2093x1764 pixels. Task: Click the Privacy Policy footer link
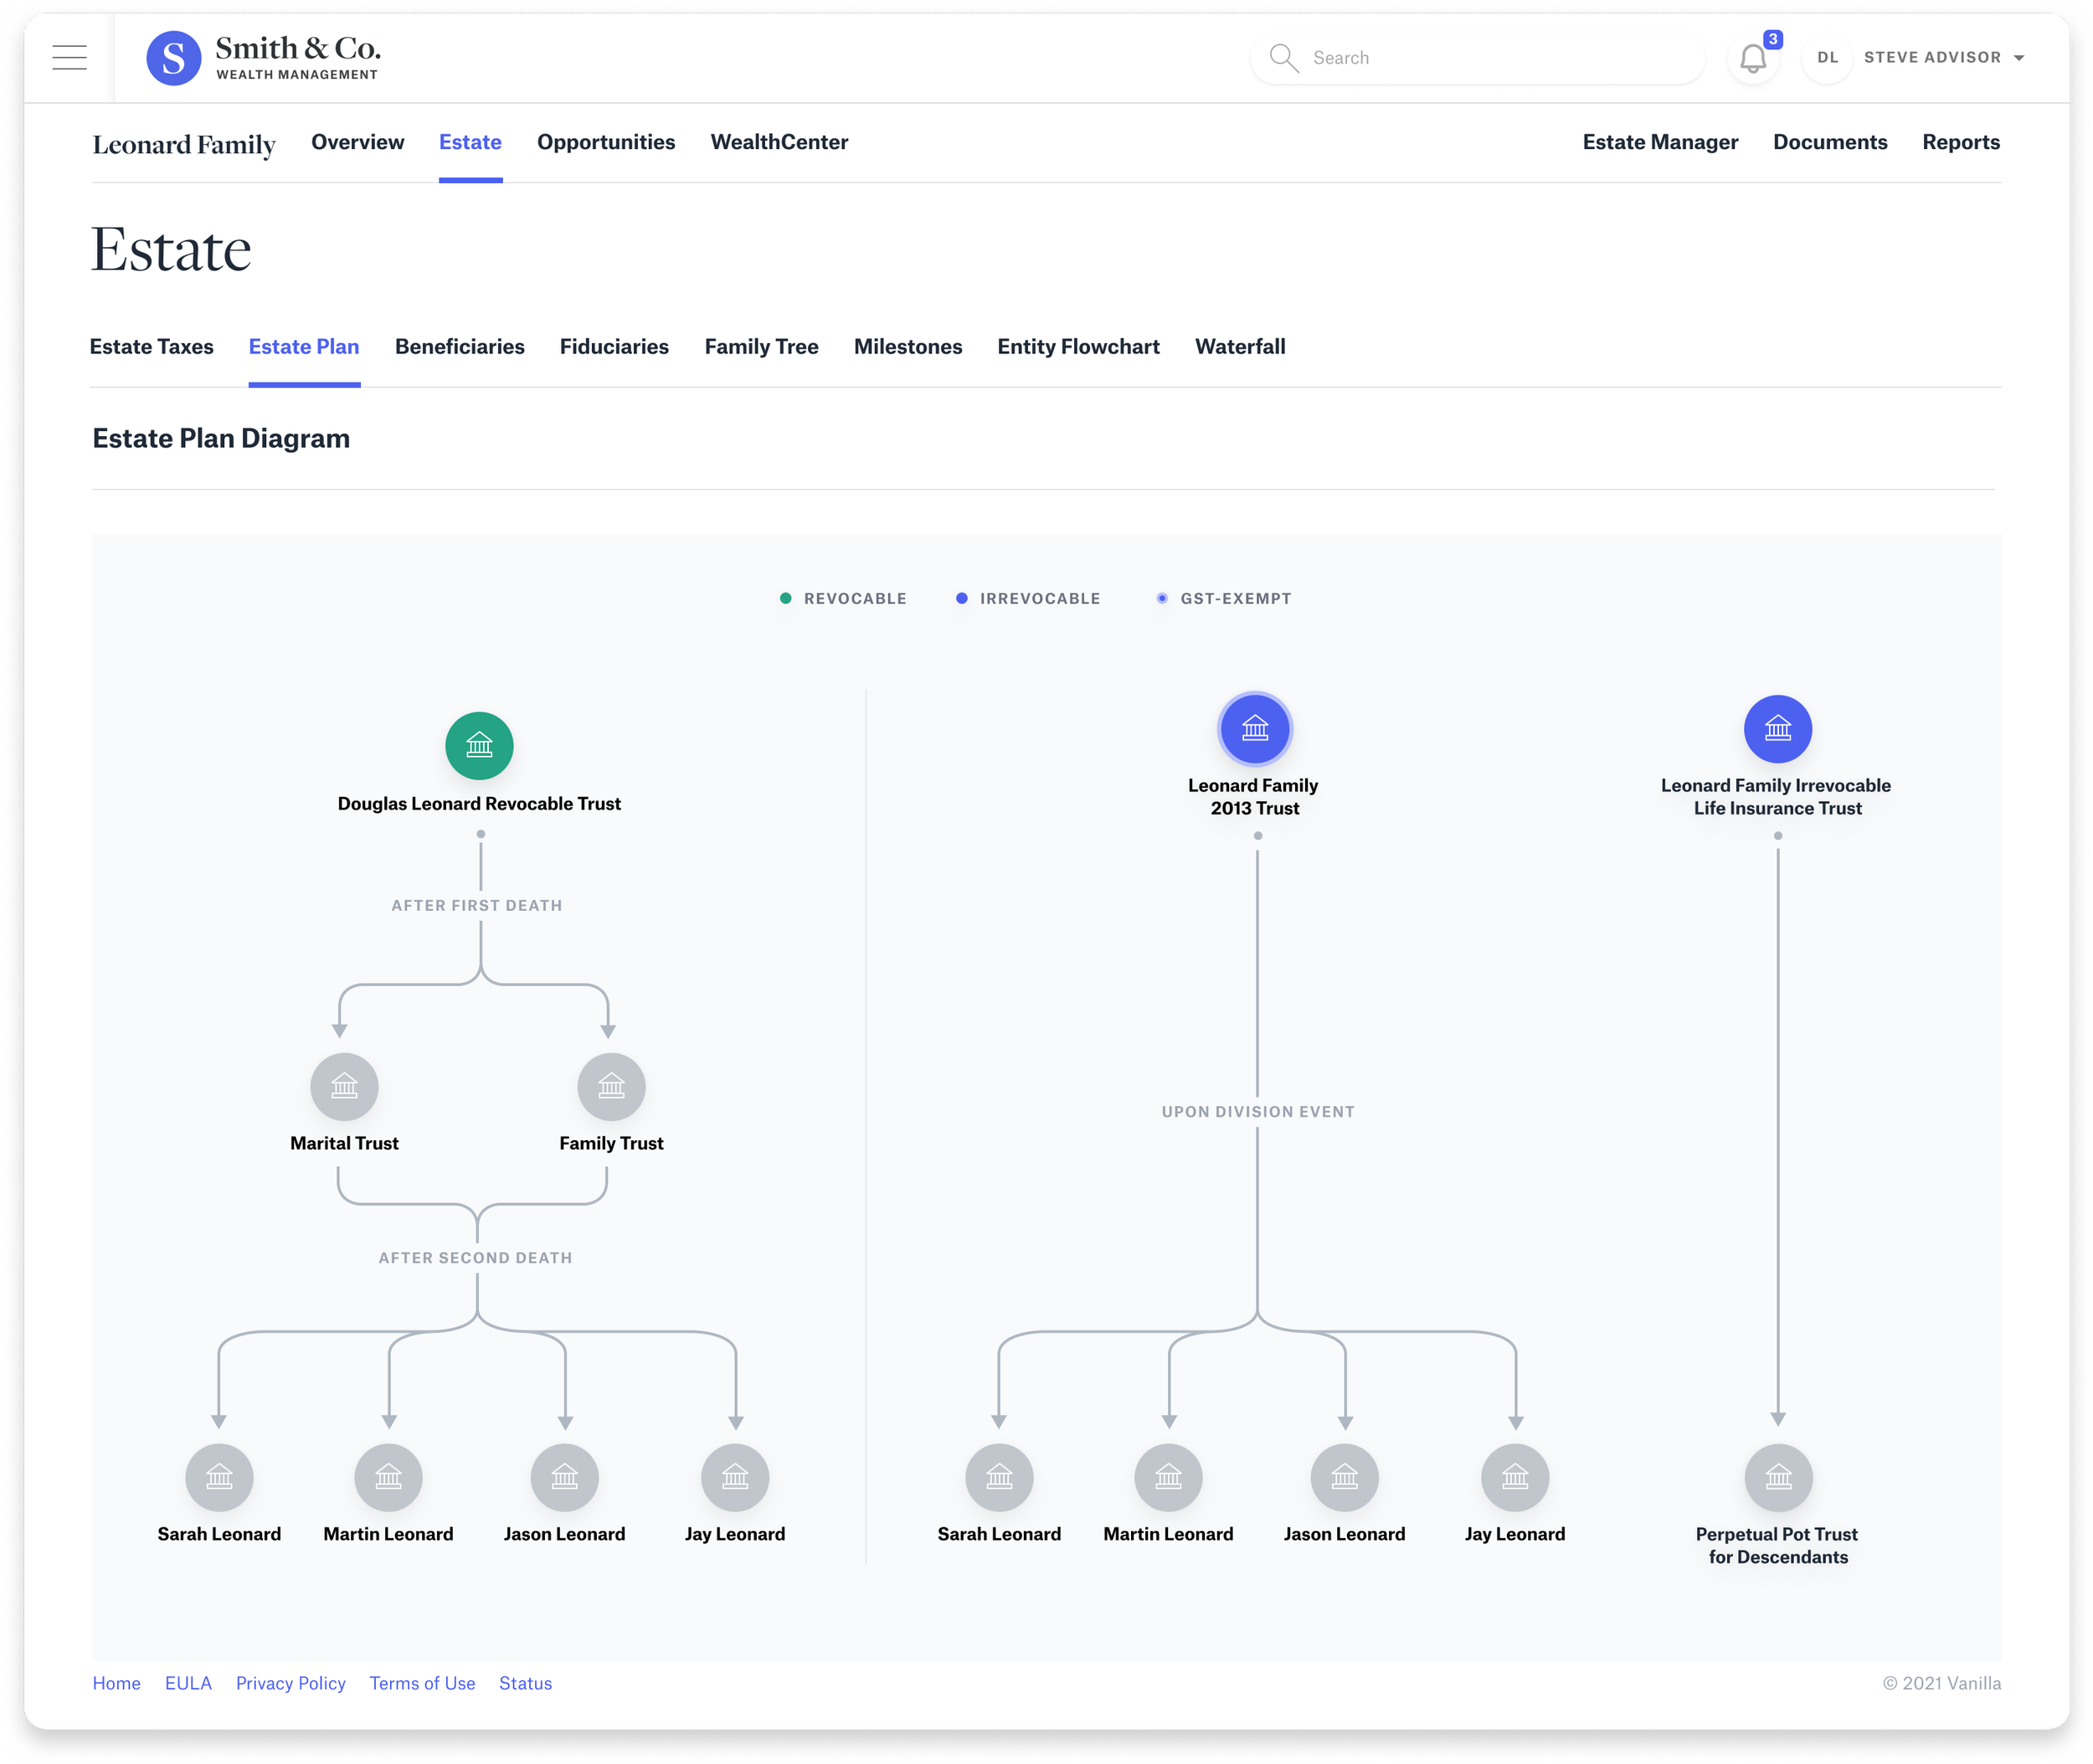click(290, 1683)
